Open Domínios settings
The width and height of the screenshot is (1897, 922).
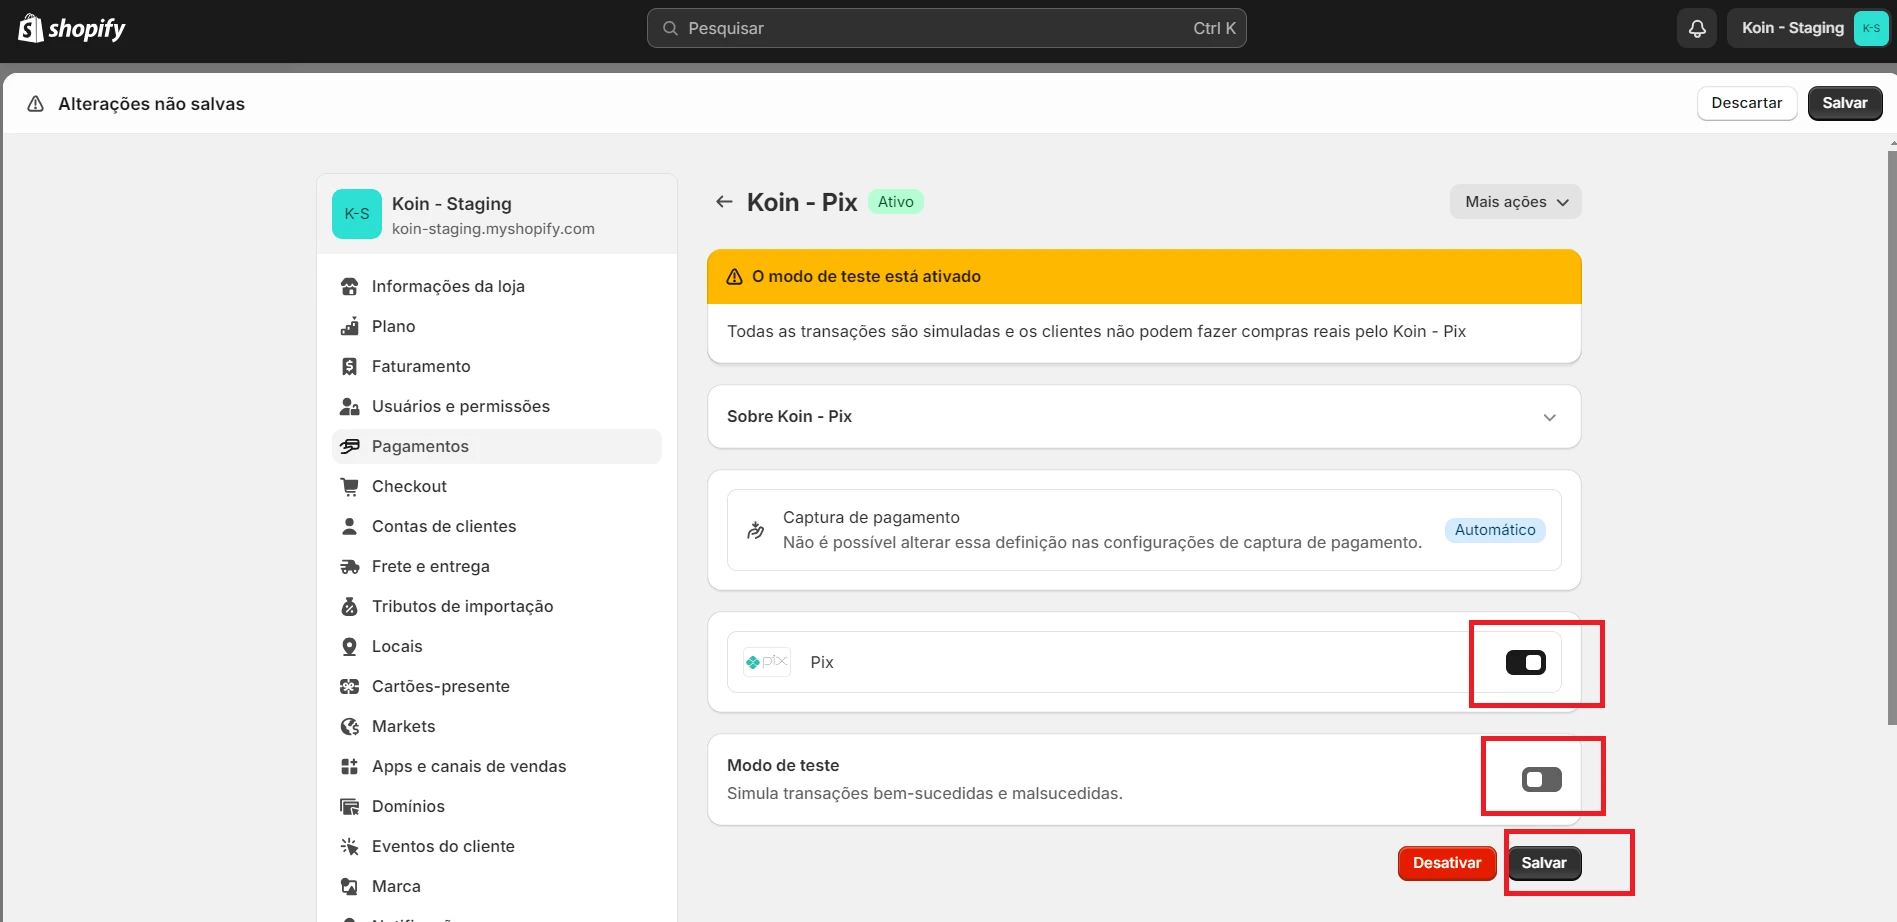pos(497,806)
